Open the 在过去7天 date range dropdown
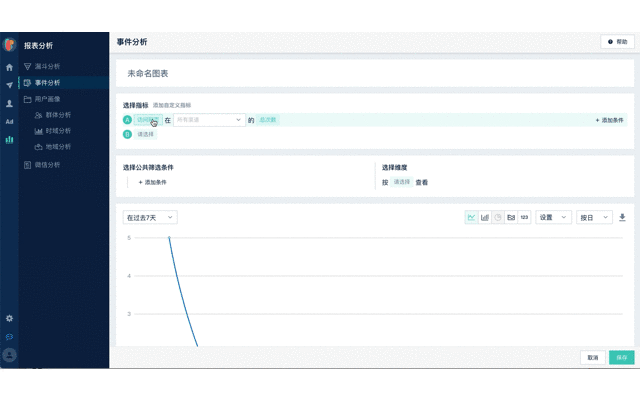Screen dimensions: 640x400 (150, 217)
